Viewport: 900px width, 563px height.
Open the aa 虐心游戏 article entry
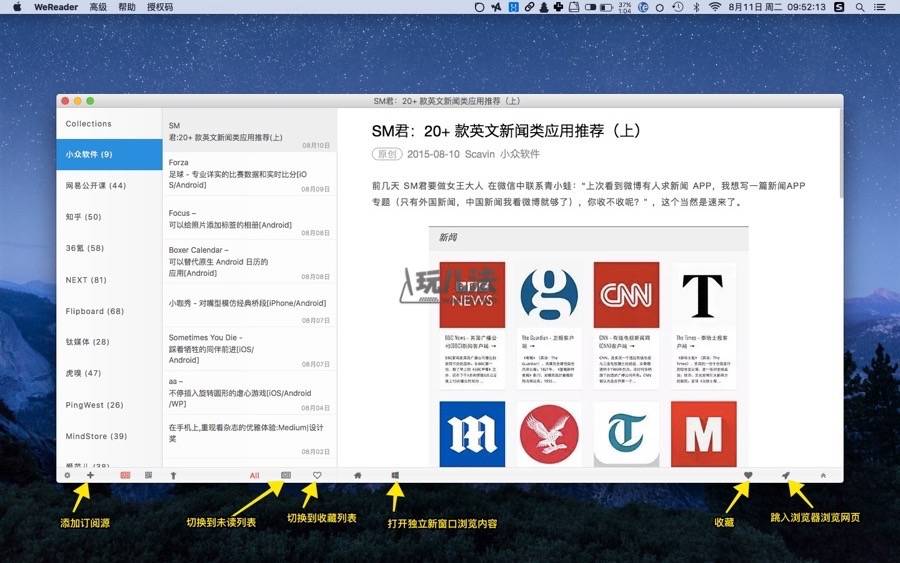point(249,393)
